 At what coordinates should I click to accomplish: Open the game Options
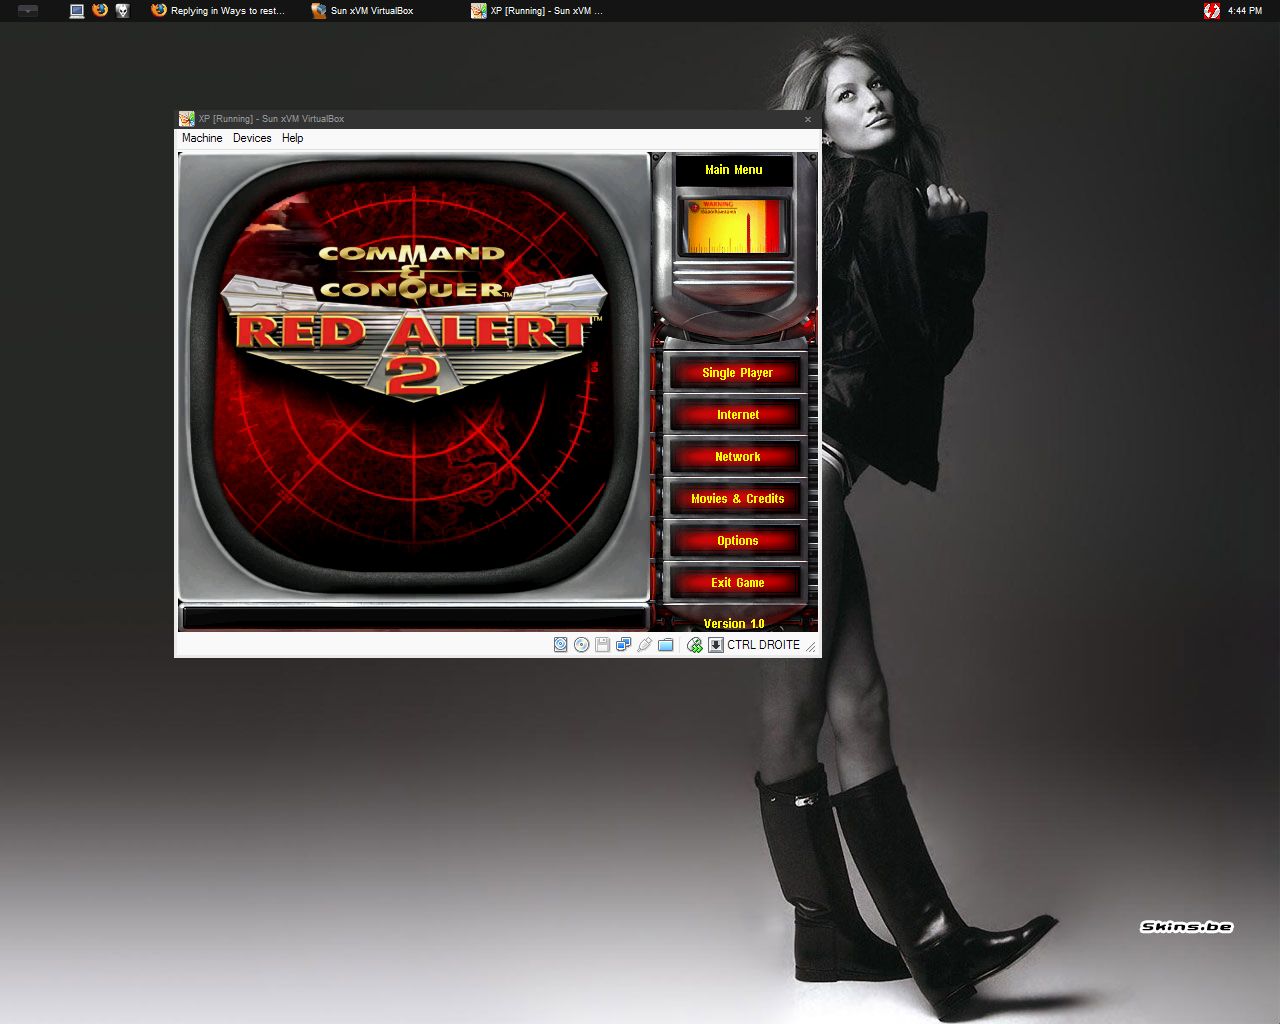(737, 541)
